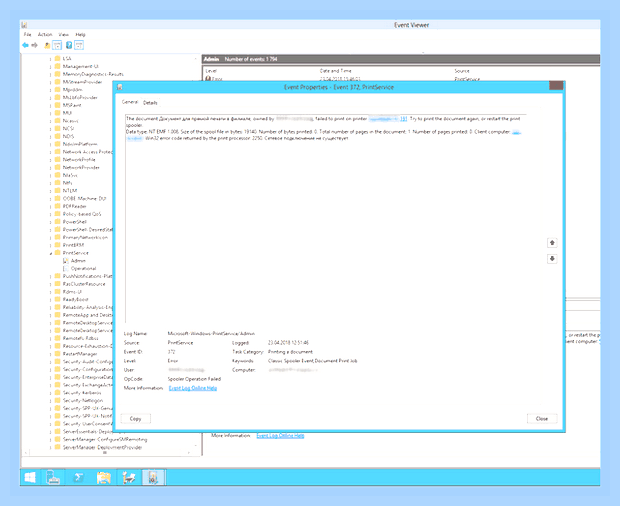This screenshot has width=620, height=506.
Task: Select the Policy-based QoS tree item
Action: tap(82, 214)
